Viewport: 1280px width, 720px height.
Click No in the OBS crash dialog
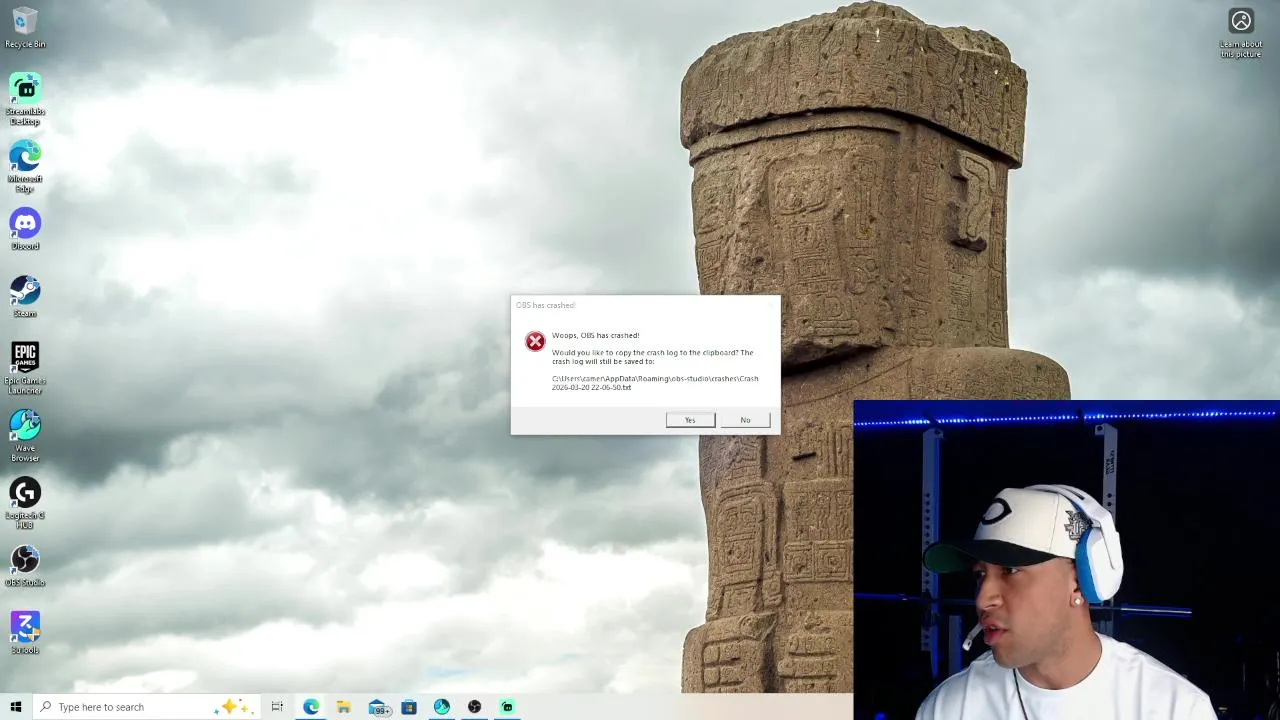tap(745, 420)
